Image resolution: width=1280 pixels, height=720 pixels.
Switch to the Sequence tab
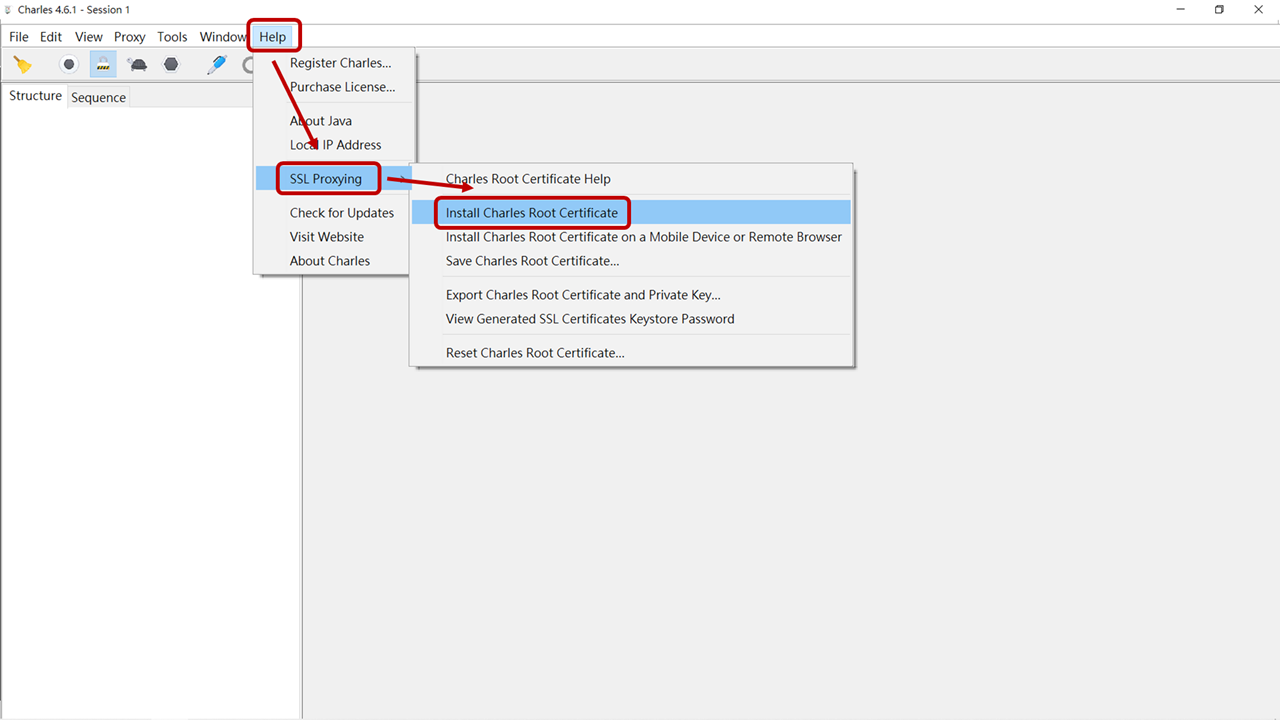click(98, 97)
